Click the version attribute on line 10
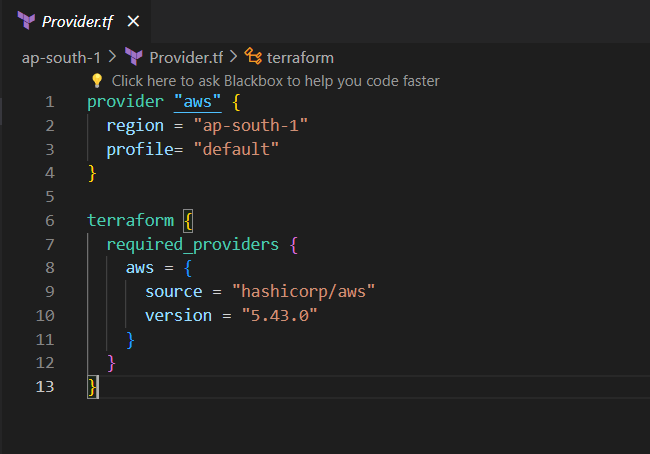The width and height of the screenshot is (650, 454). (x=179, y=316)
